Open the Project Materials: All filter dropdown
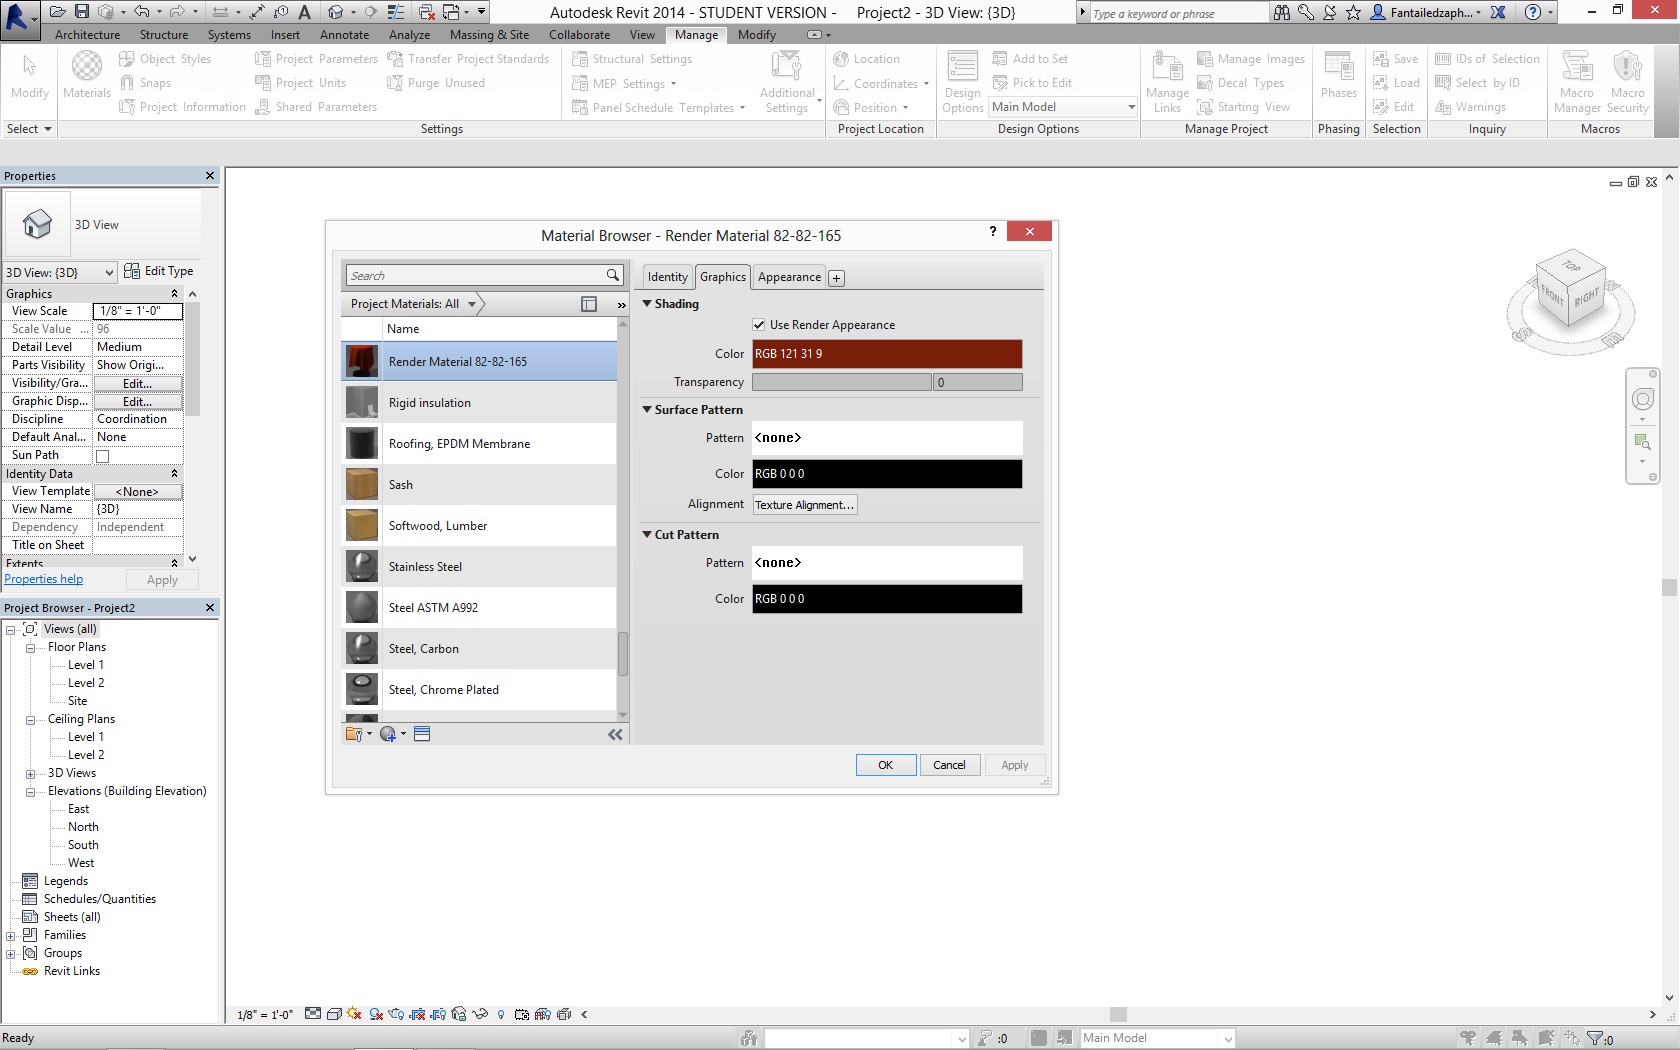1680x1050 pixels. [x=473, y=304]
